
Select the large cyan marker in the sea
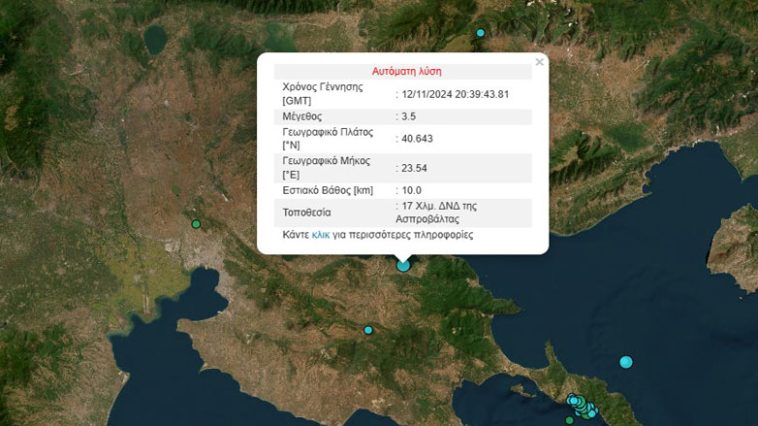click(626, 362)
